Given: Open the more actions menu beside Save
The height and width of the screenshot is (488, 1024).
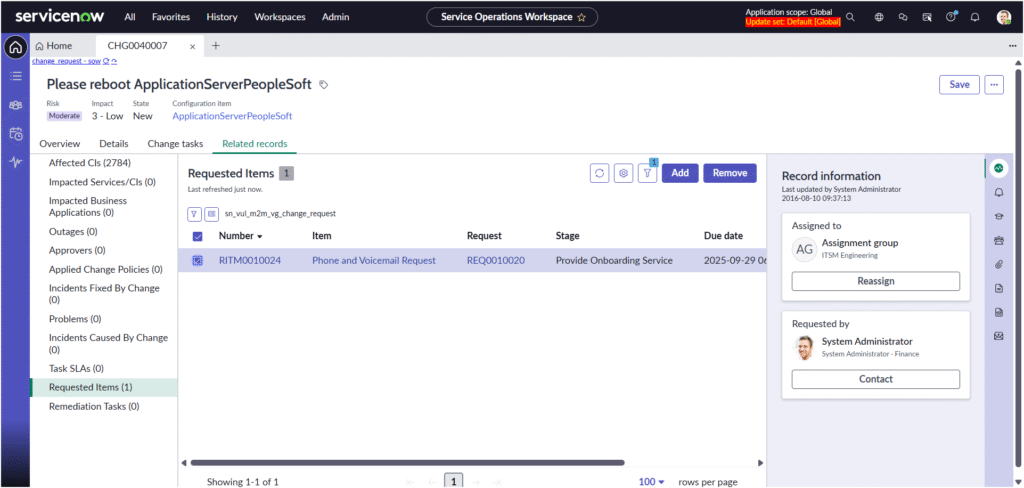Looking at the screenshot, I should pos(993,85).
